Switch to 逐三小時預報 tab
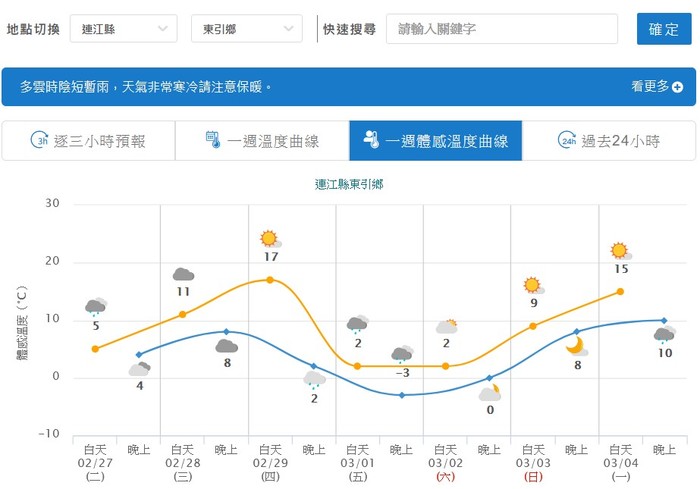 [88, 141]
